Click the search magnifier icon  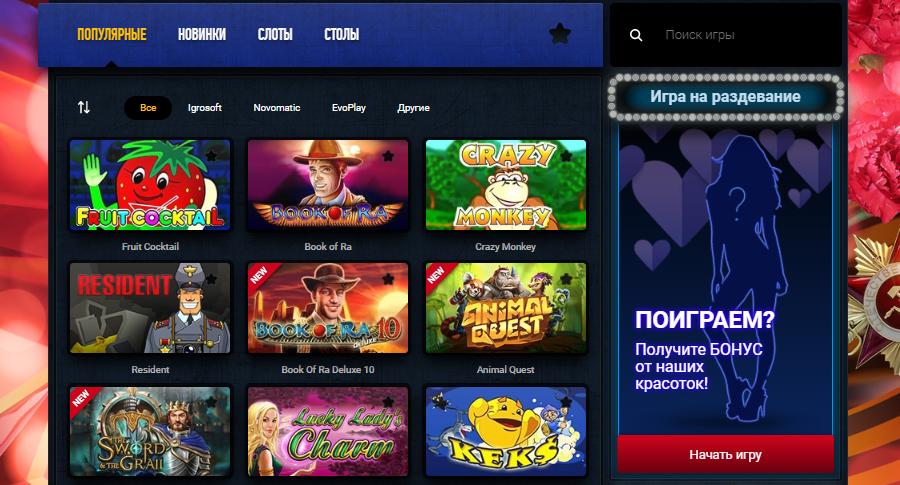tap(636, 35)
